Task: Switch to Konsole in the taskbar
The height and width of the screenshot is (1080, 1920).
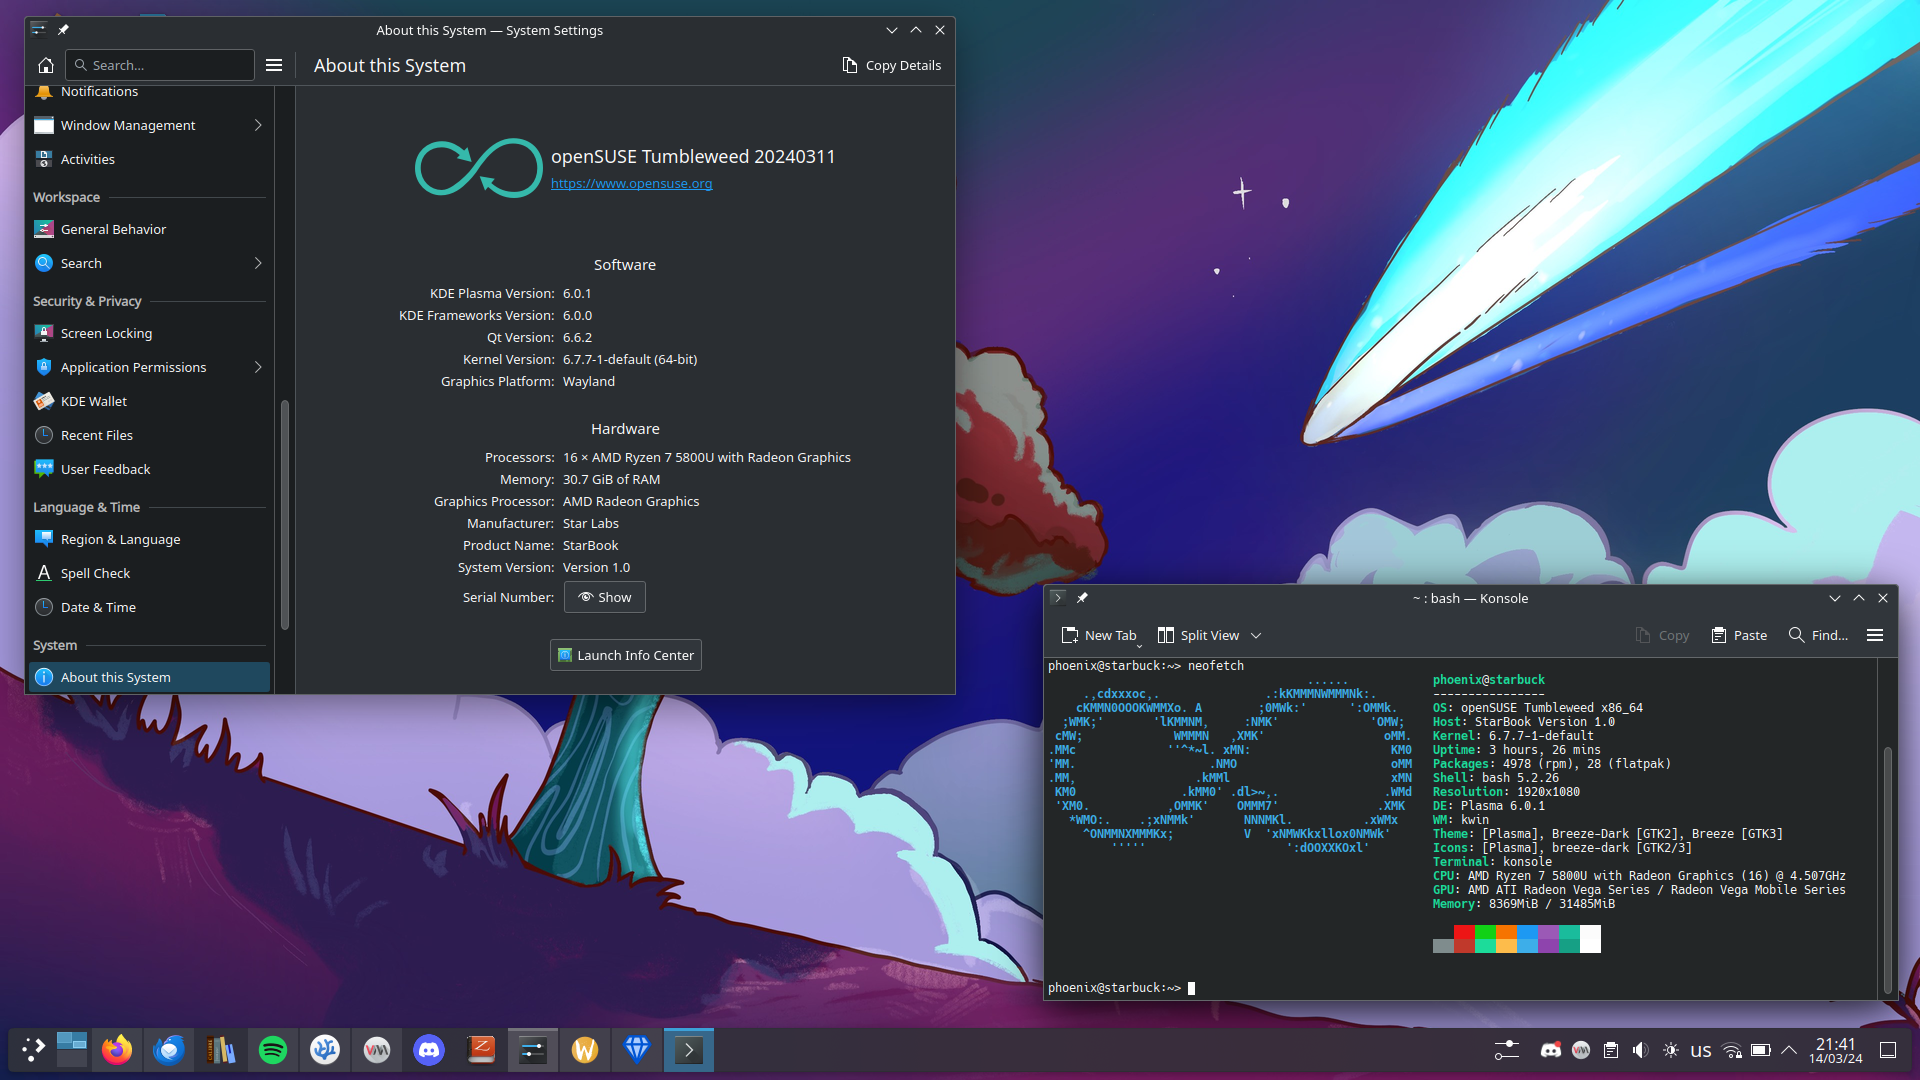Action: tap(689, 1049)
